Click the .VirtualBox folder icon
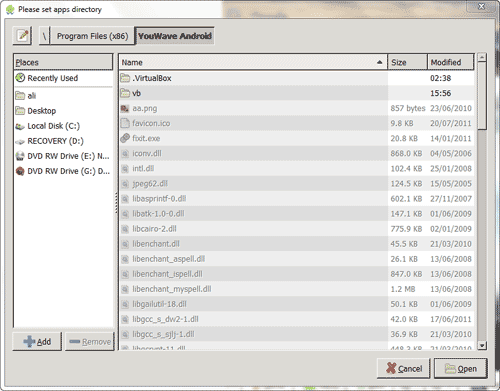The width and height of the screenshot is (500, 391). pos(125,78)
